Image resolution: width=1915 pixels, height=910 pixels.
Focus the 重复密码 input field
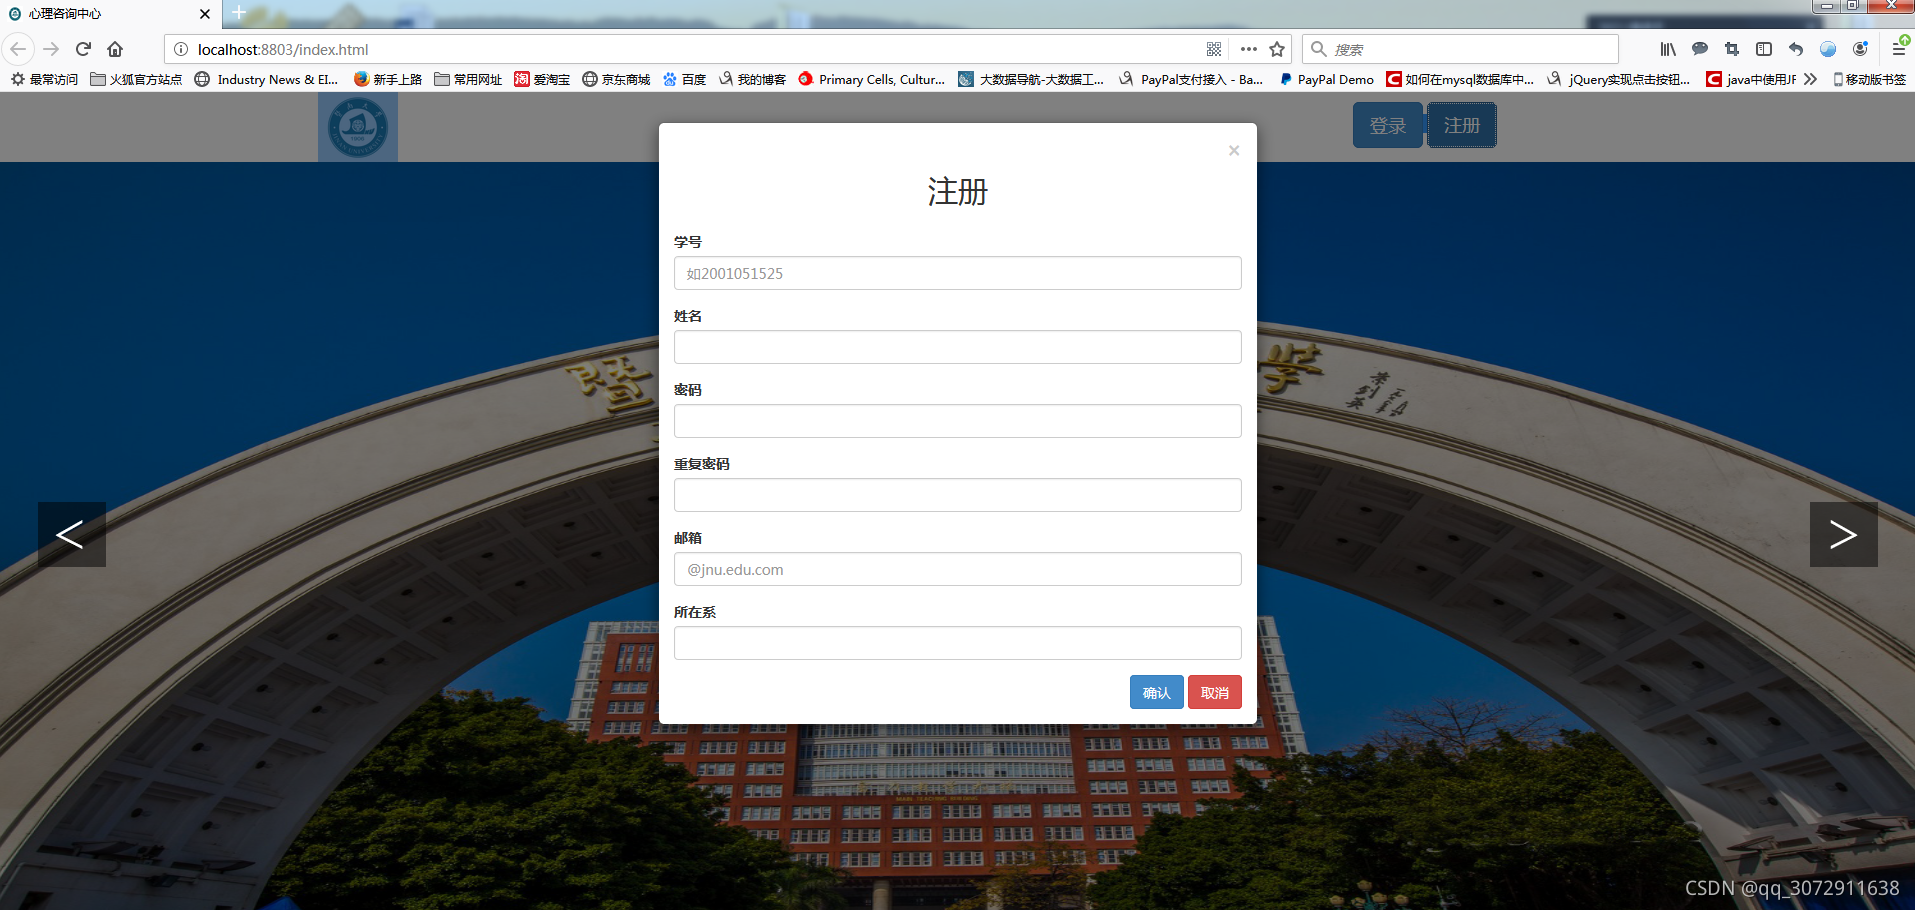(958, 495)
